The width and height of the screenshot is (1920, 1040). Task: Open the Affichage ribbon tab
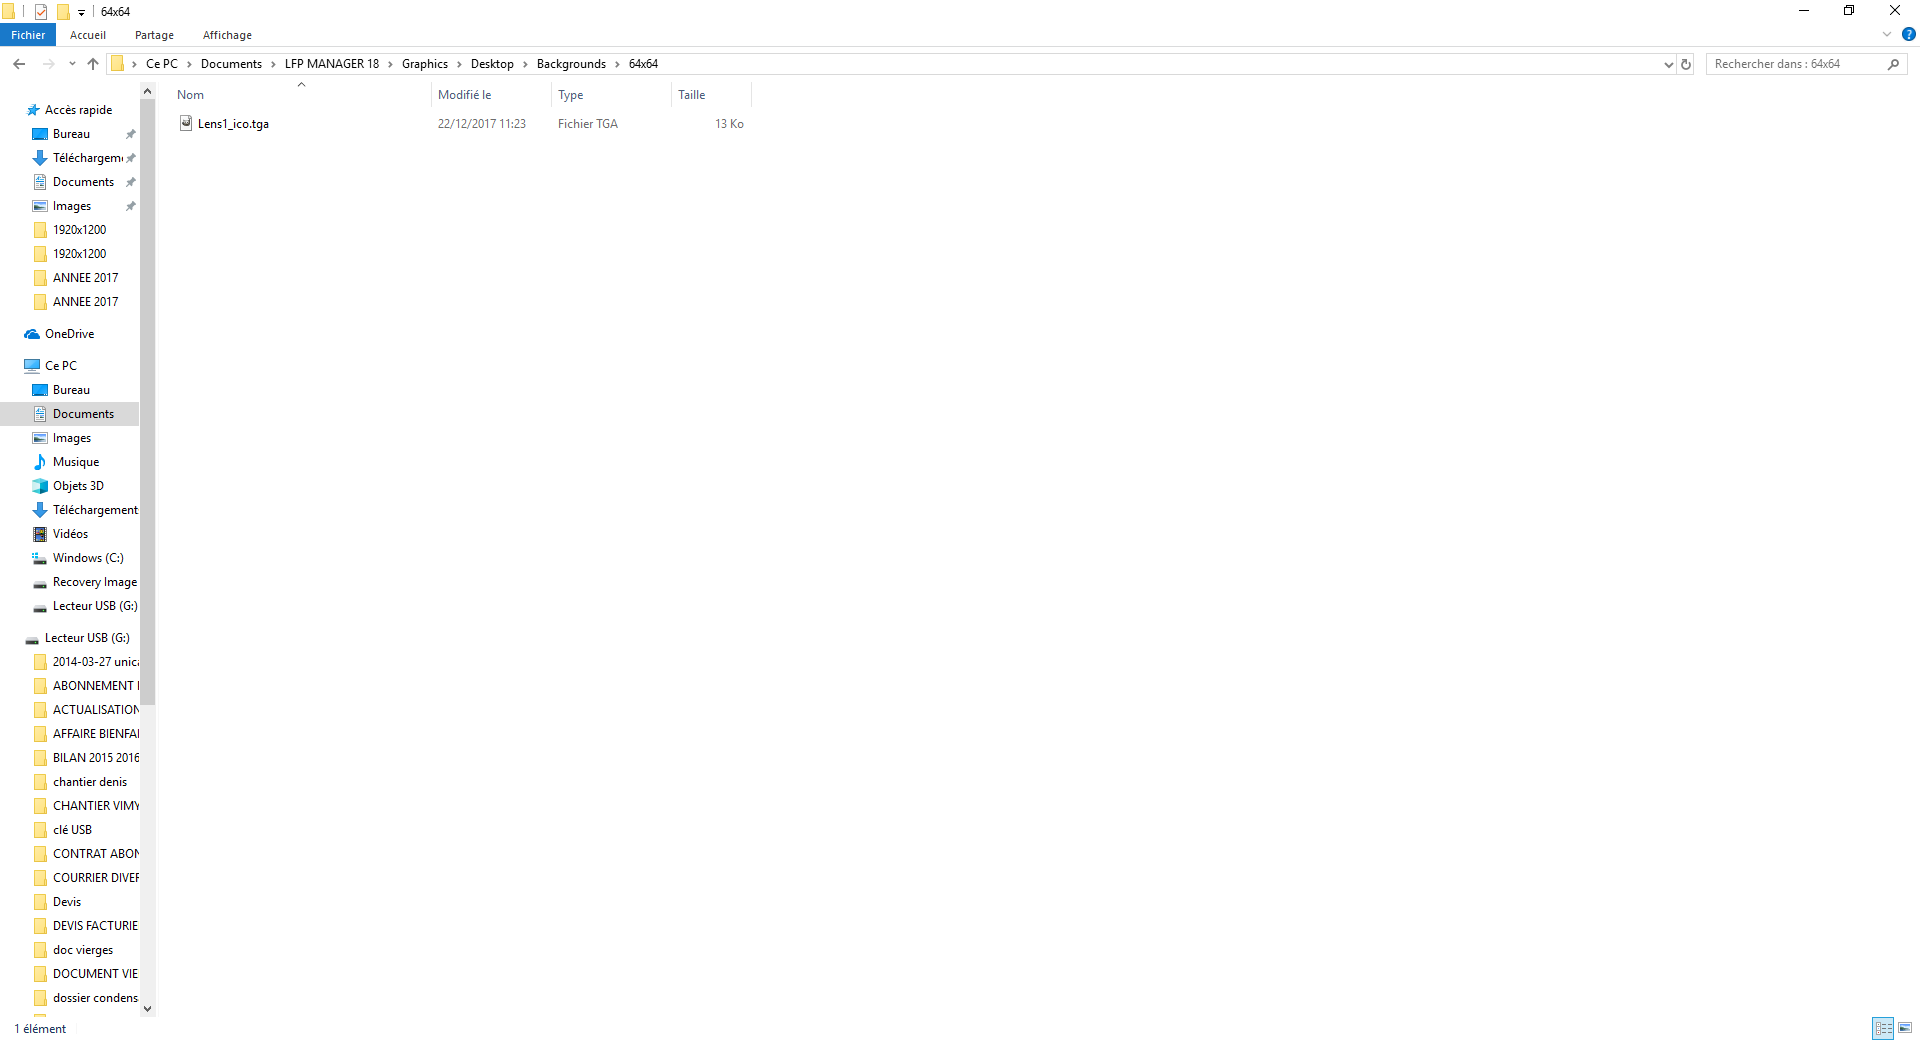tap(227, 35)
